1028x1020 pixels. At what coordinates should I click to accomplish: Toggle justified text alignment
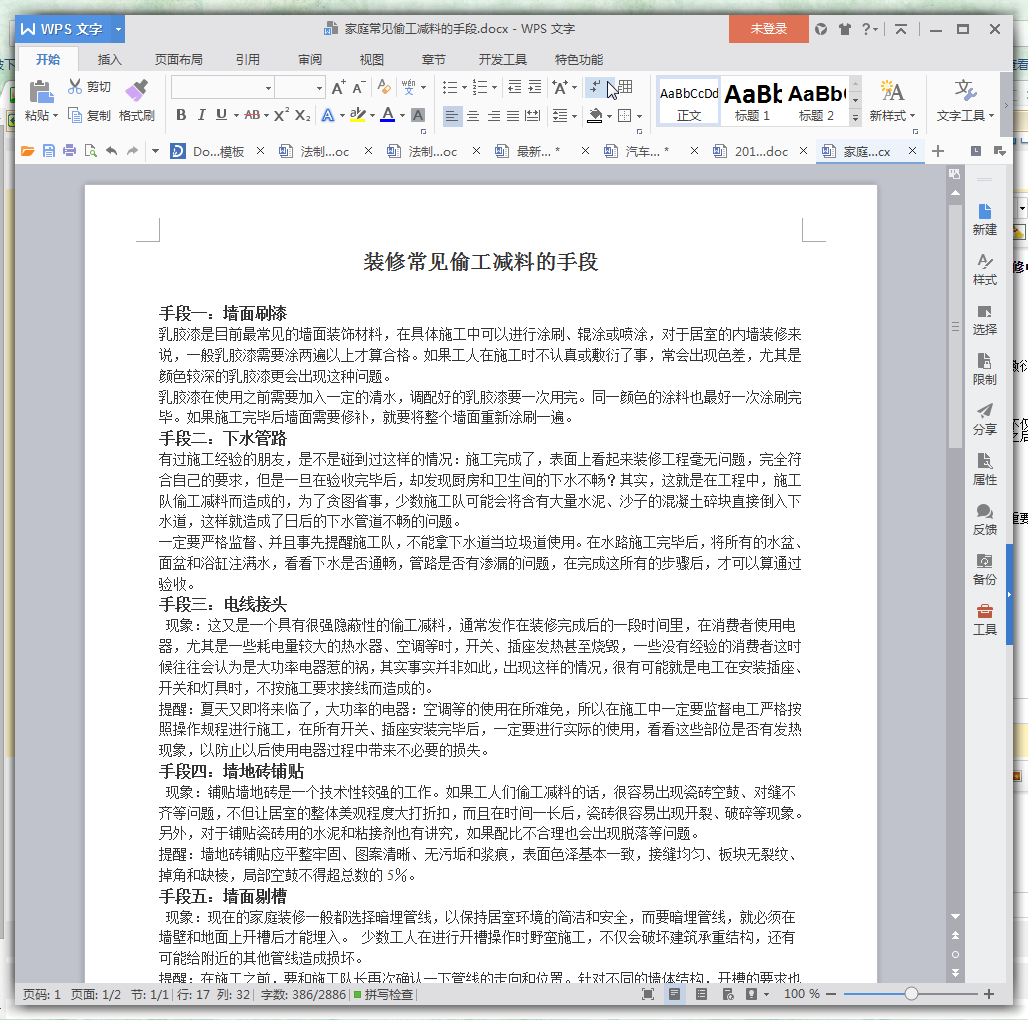pyautogui.click(x=513, y=116)
